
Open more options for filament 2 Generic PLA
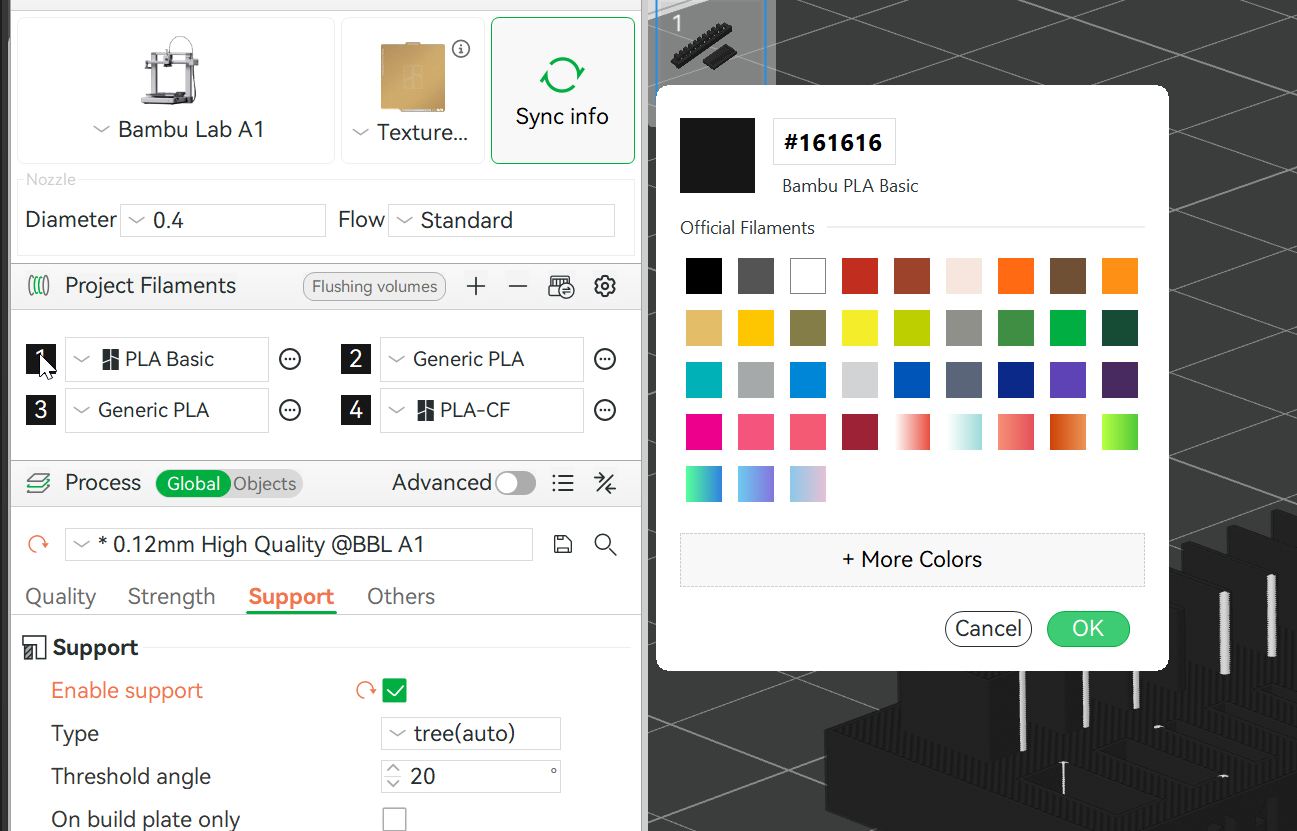604,359
